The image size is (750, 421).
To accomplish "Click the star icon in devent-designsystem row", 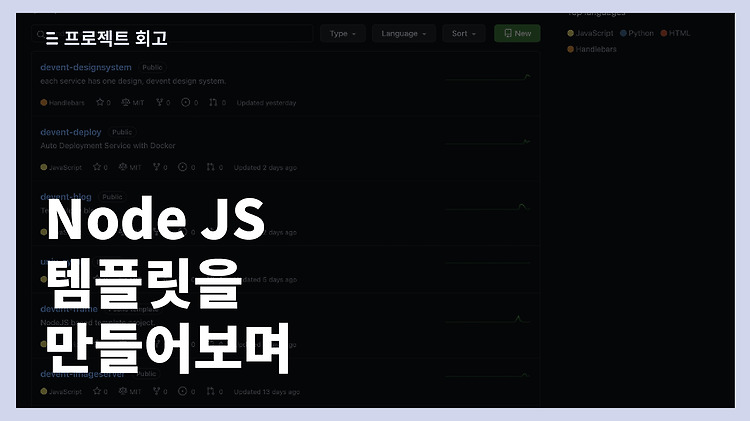I will pyautogui.click(x=99, y=102).
